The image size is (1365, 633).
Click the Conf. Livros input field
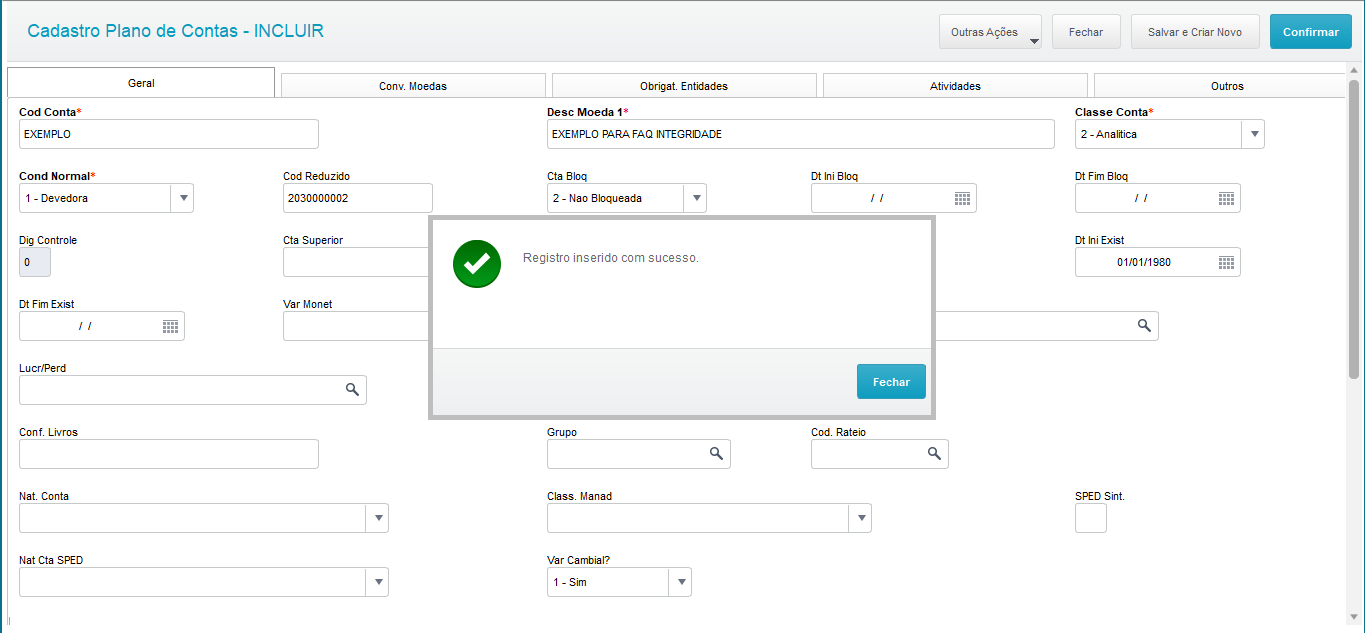tap(168, 454)
